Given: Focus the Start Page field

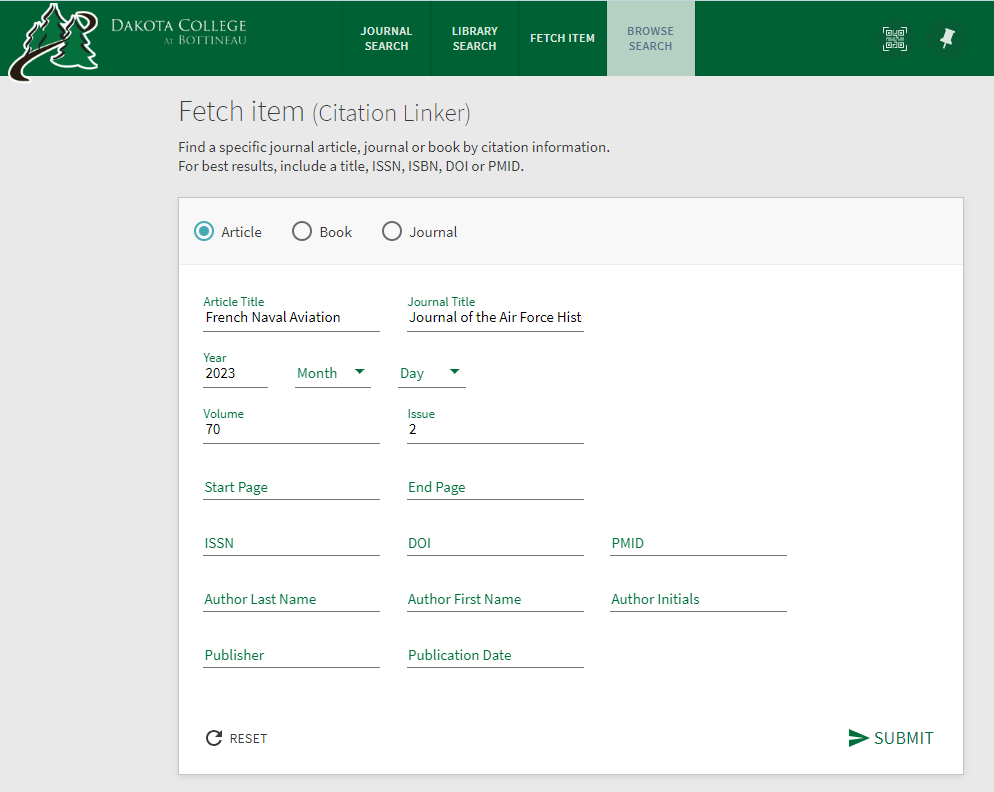Looking at the screenshot, I should tap(292, 487).
